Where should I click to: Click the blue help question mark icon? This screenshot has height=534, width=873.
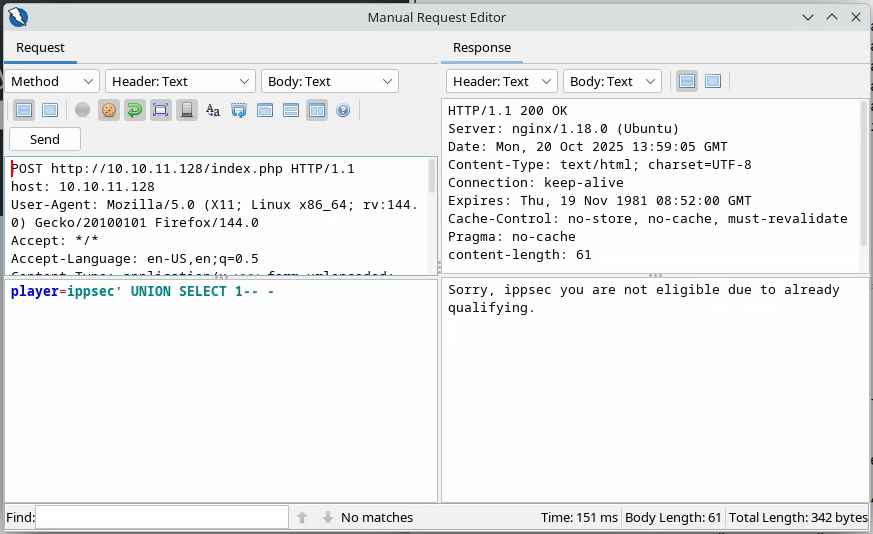coord(343,110)
